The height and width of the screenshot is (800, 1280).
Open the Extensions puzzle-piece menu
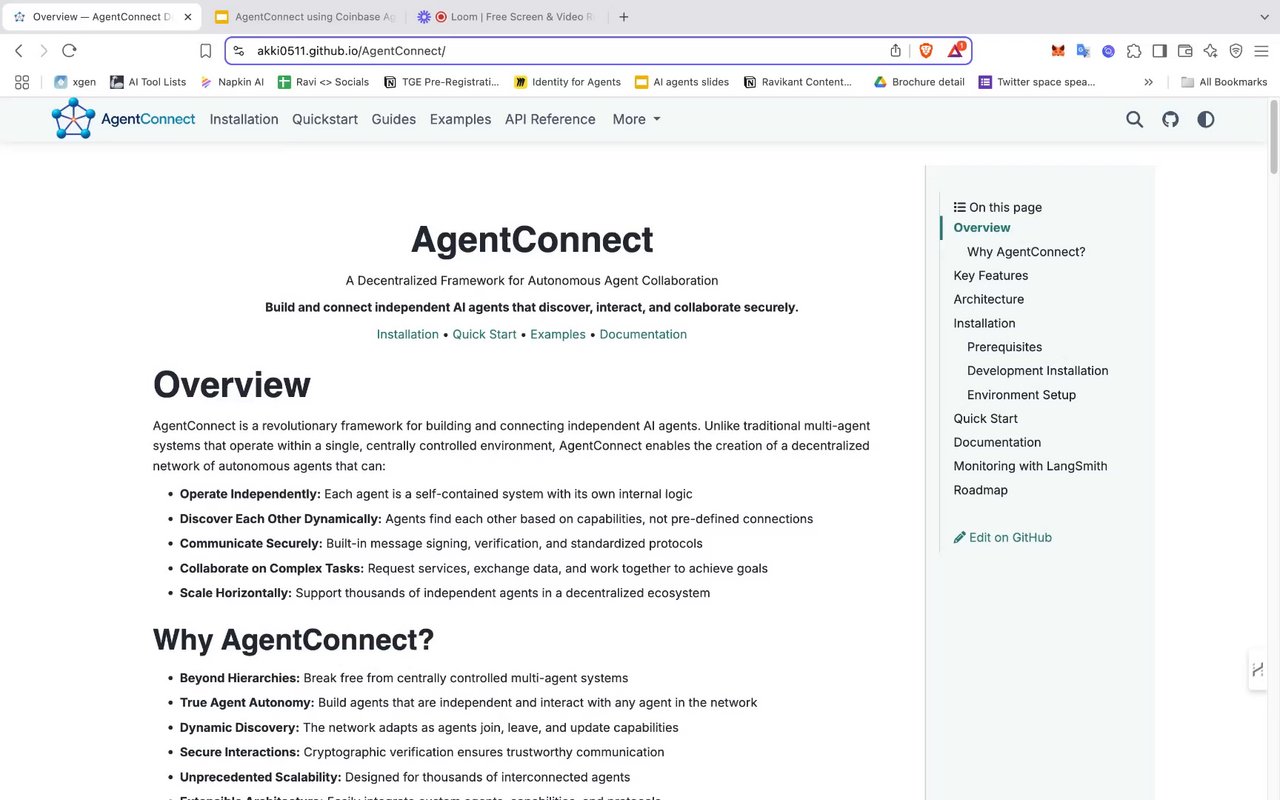pyautogui.click(x=1133, y=51)
